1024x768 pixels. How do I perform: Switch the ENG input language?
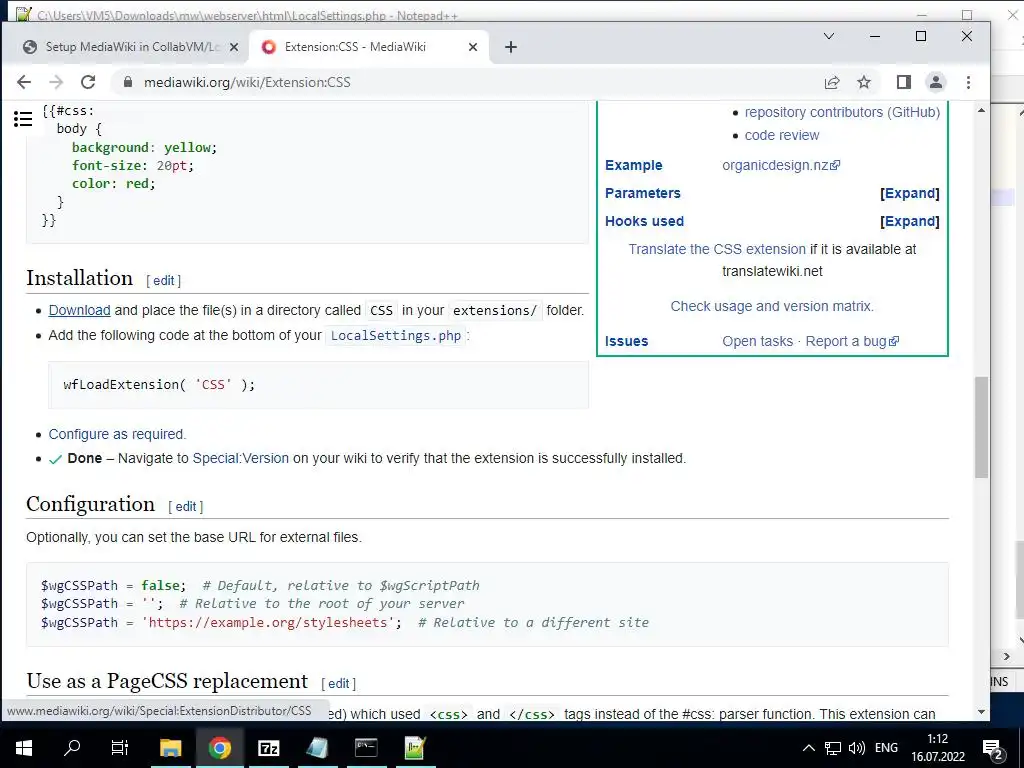pos(886,748)
